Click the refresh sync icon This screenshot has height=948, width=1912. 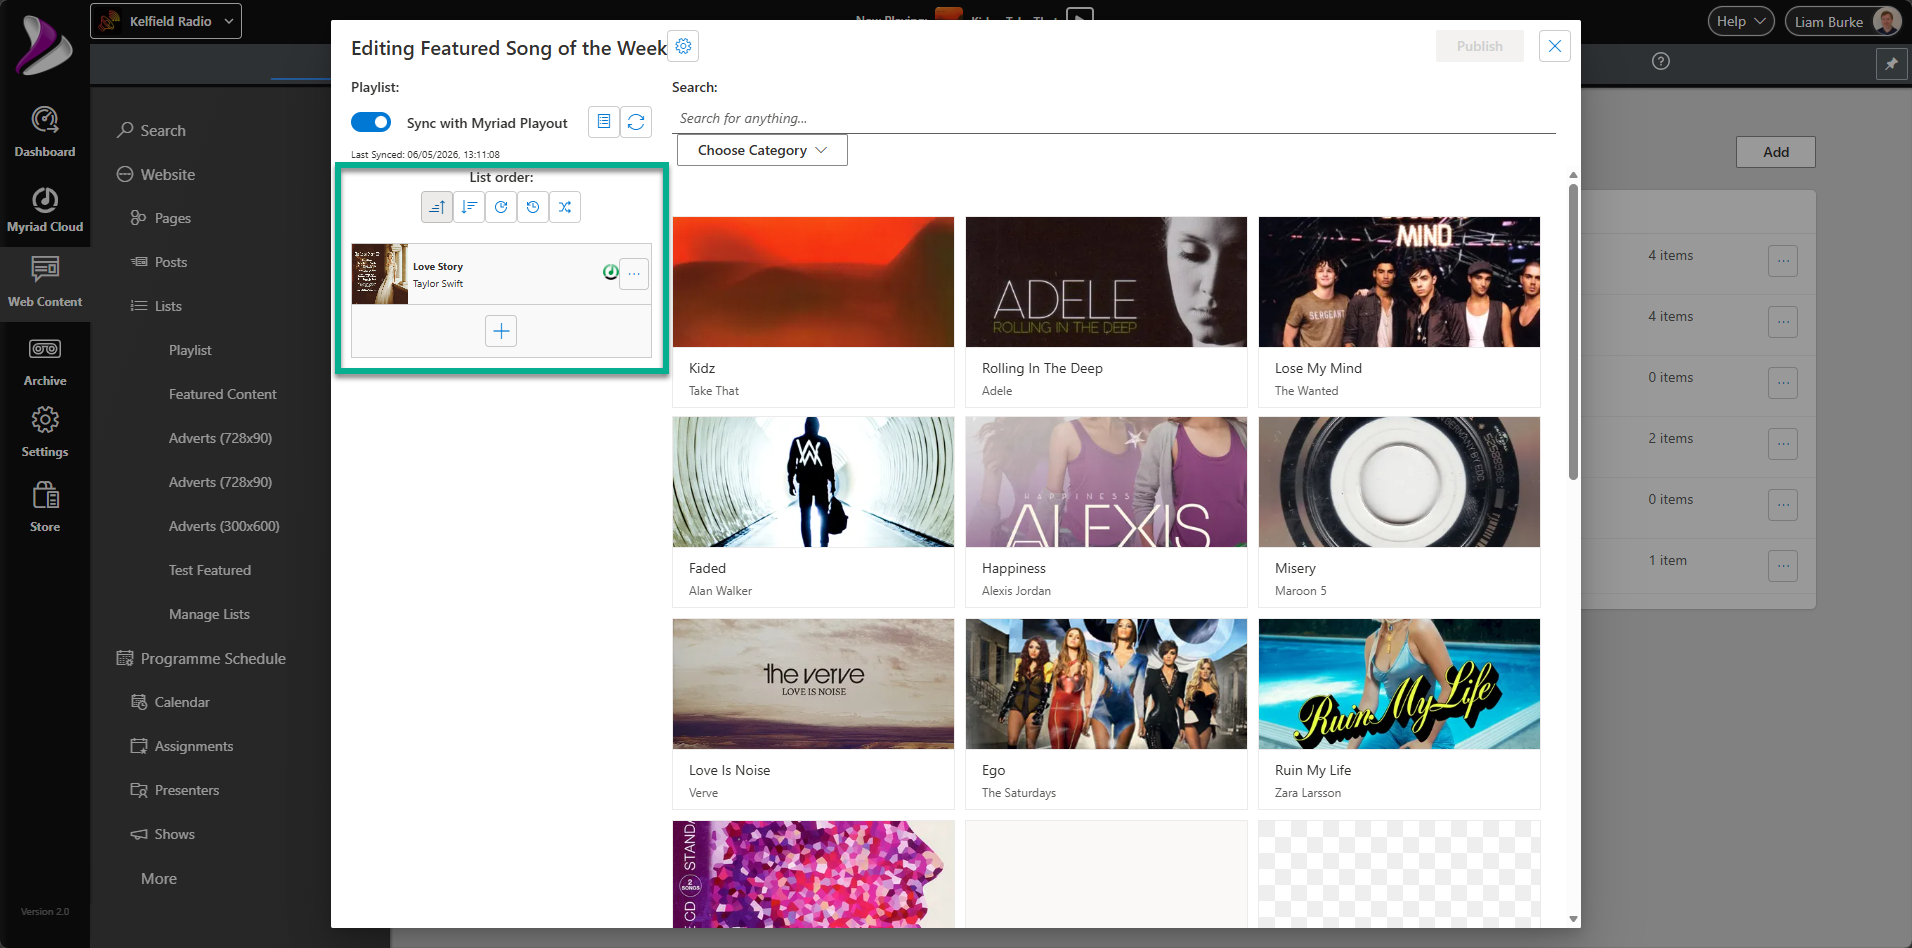pos(636,122)
